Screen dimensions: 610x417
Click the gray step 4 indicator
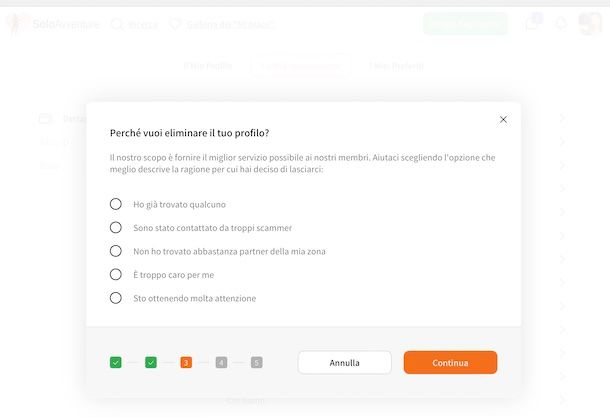coord(221,363)
